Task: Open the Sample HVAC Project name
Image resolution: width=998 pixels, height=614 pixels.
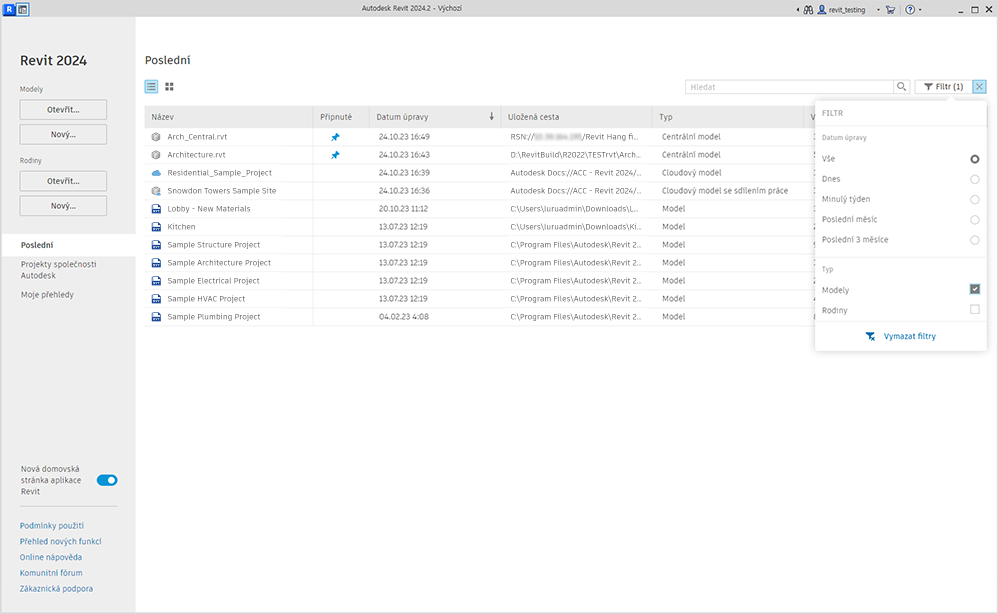Action: click(206, 298)
